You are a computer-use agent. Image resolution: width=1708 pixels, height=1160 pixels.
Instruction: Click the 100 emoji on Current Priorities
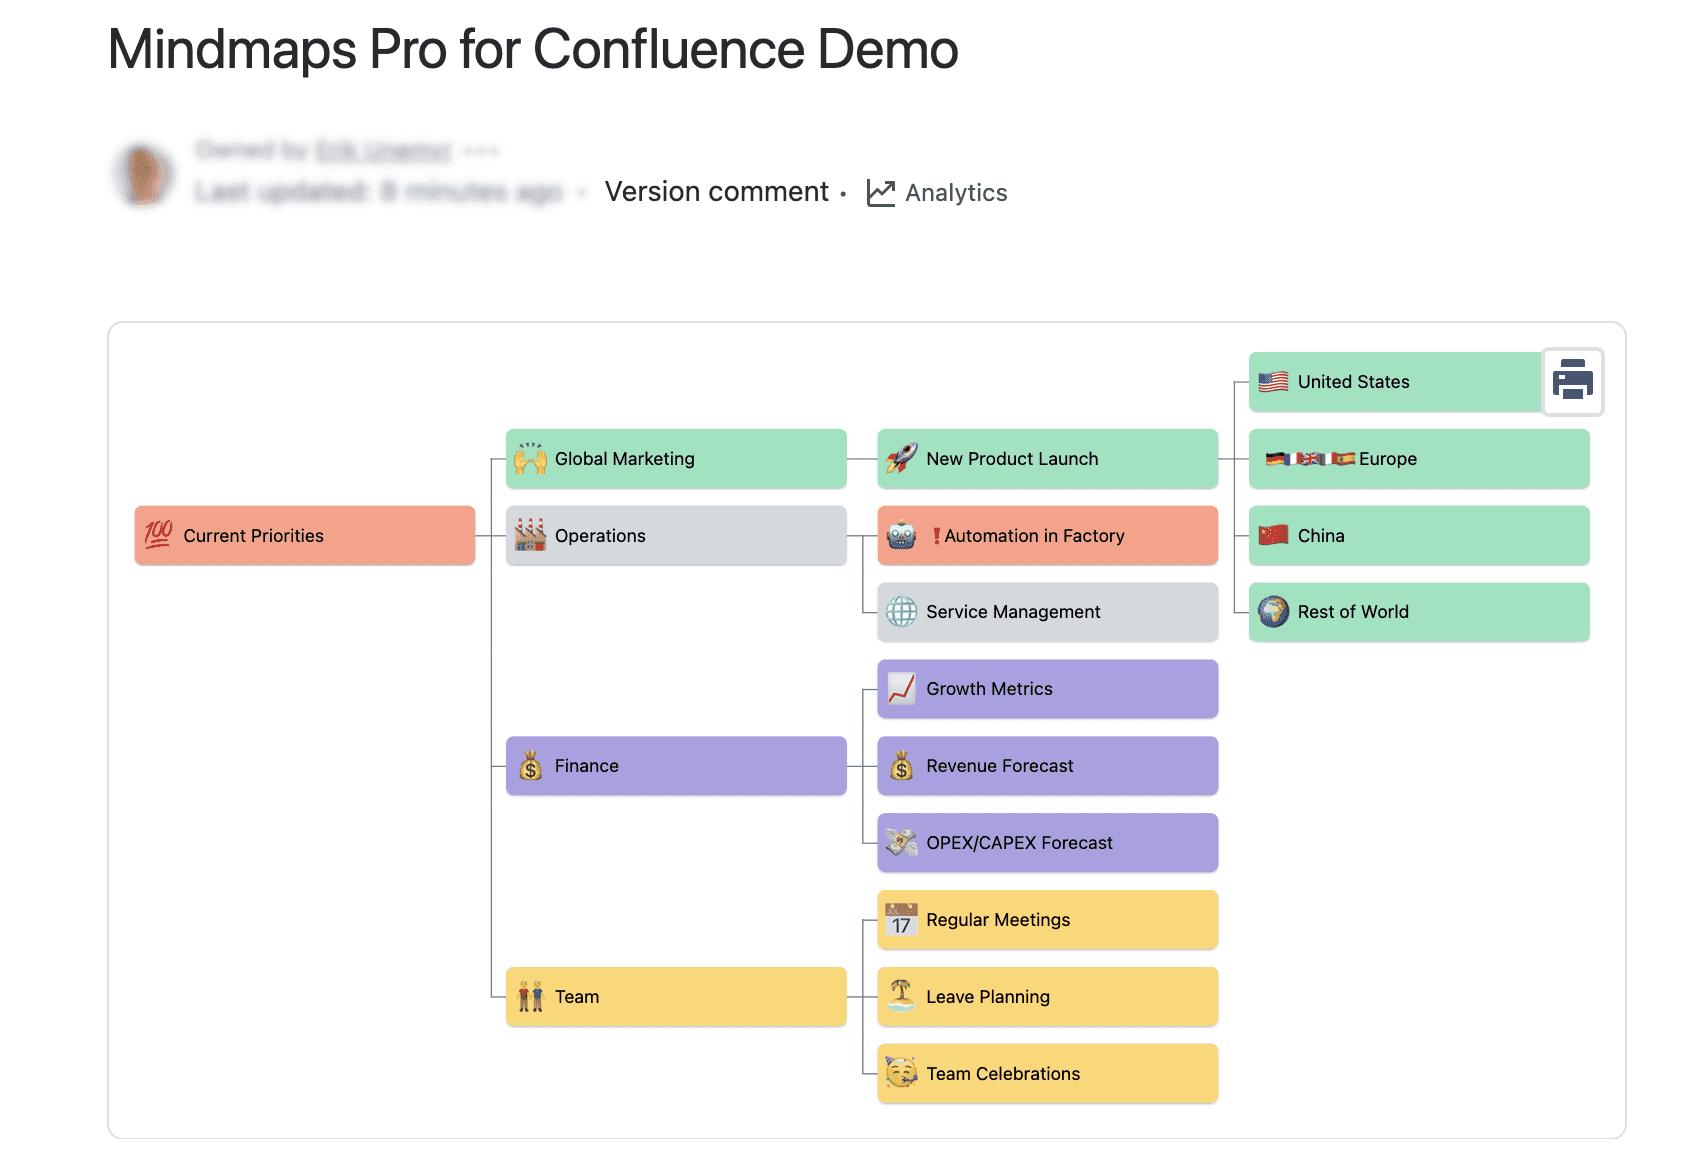tap(159, 535)
